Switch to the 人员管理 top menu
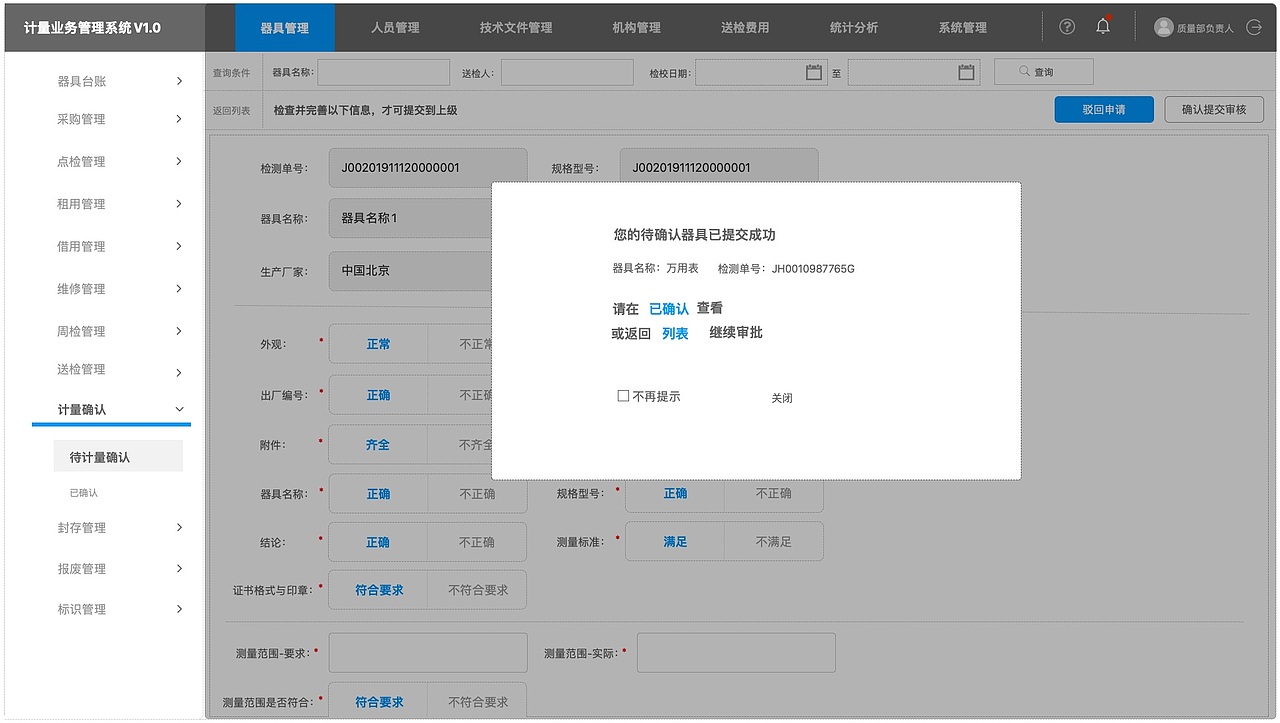This screenshot has height=723, width=1280. [x=396, y=27]
